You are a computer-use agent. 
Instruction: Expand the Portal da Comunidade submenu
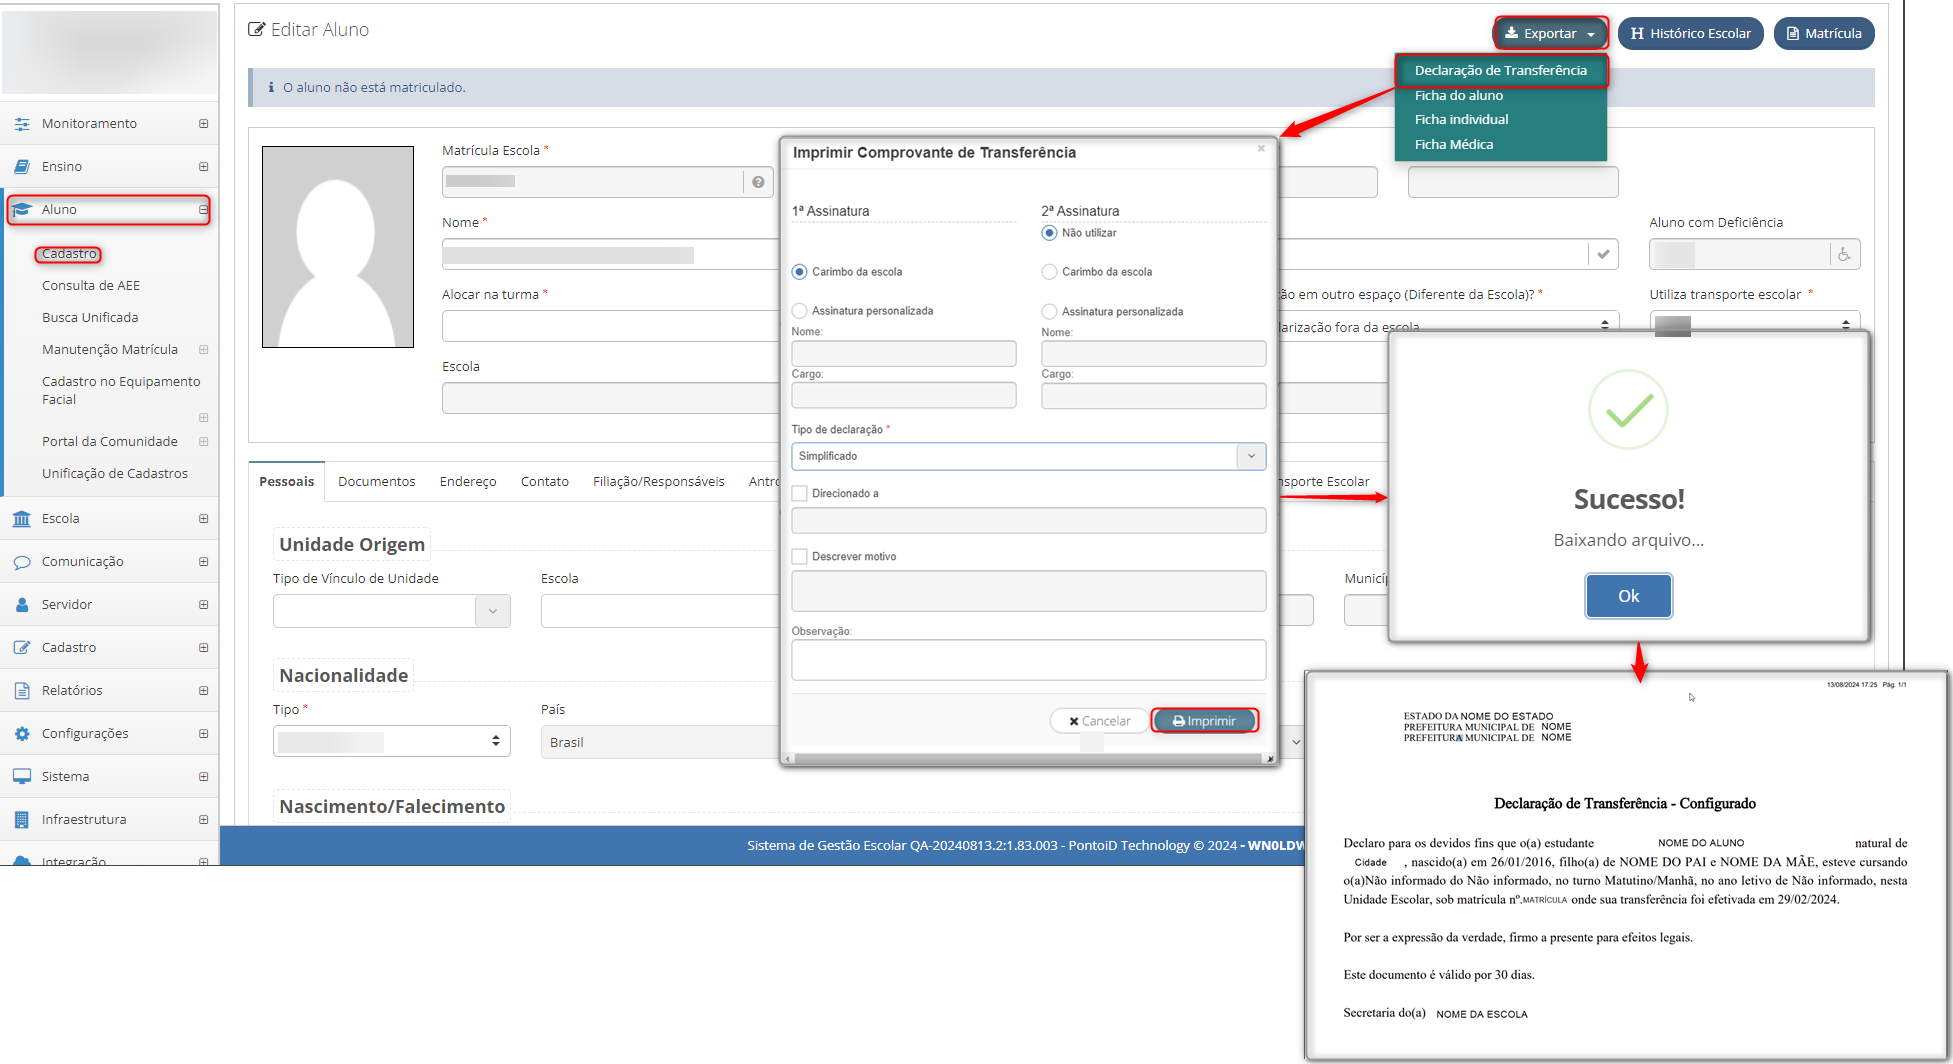pos(204,442)
